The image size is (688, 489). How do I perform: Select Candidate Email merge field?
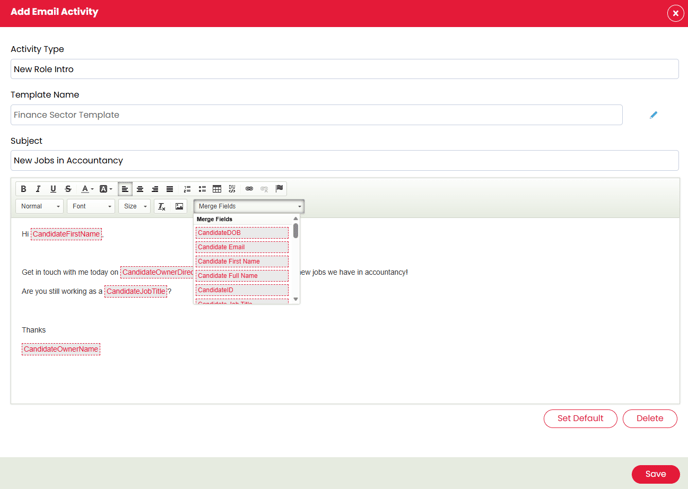(242, 247)
